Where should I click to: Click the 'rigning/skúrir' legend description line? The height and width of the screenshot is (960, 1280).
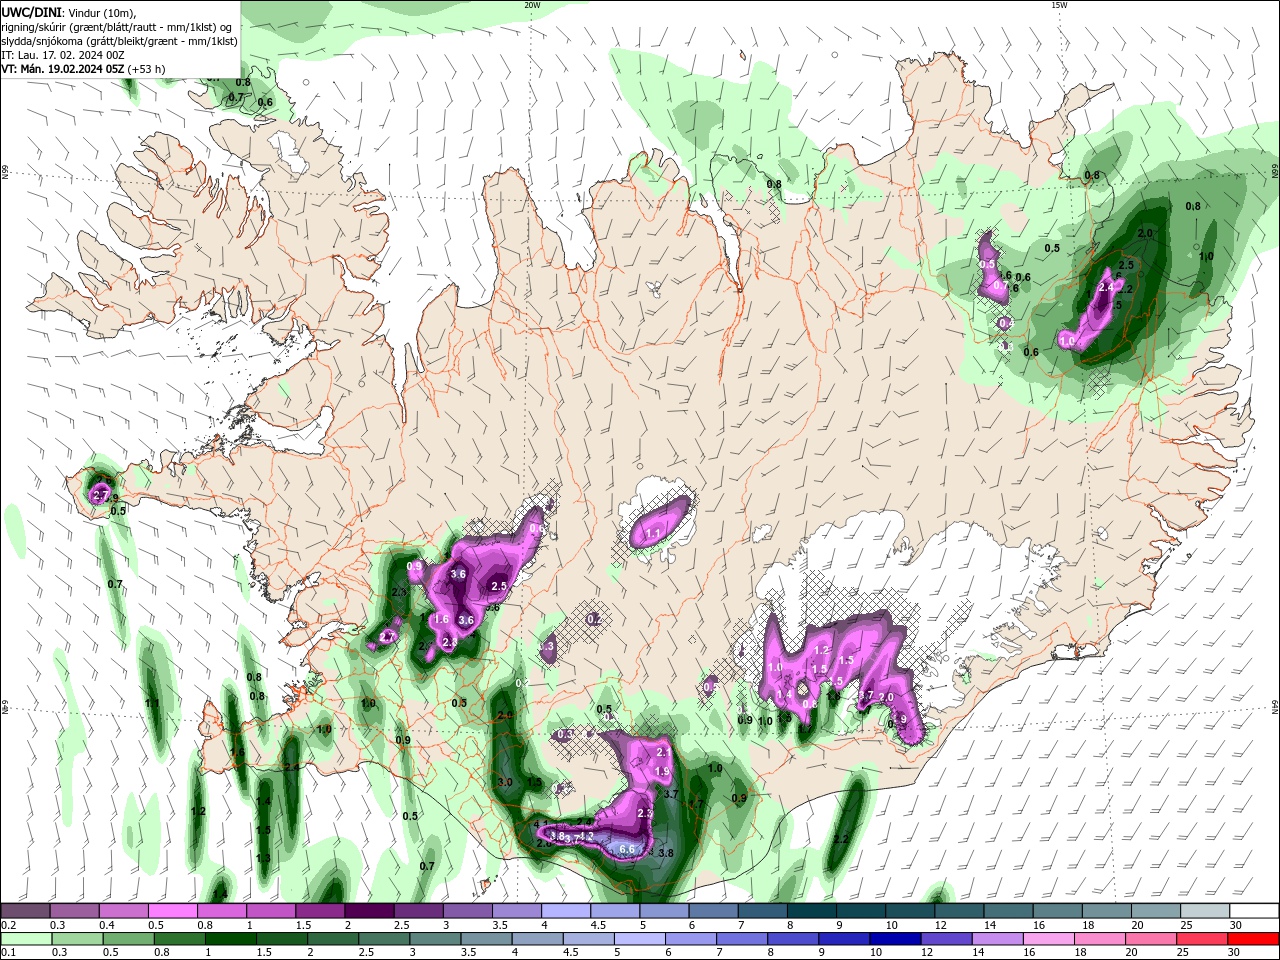coord(116,27)
